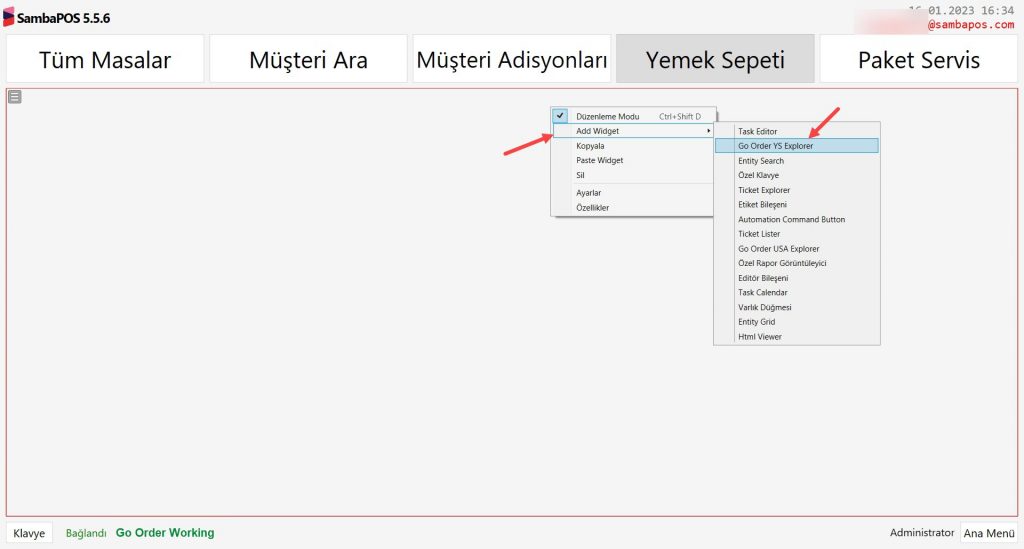The width and height of the screenshot is (1024, 549).
Task: Select Entity Search widget option
Action: 760,161
